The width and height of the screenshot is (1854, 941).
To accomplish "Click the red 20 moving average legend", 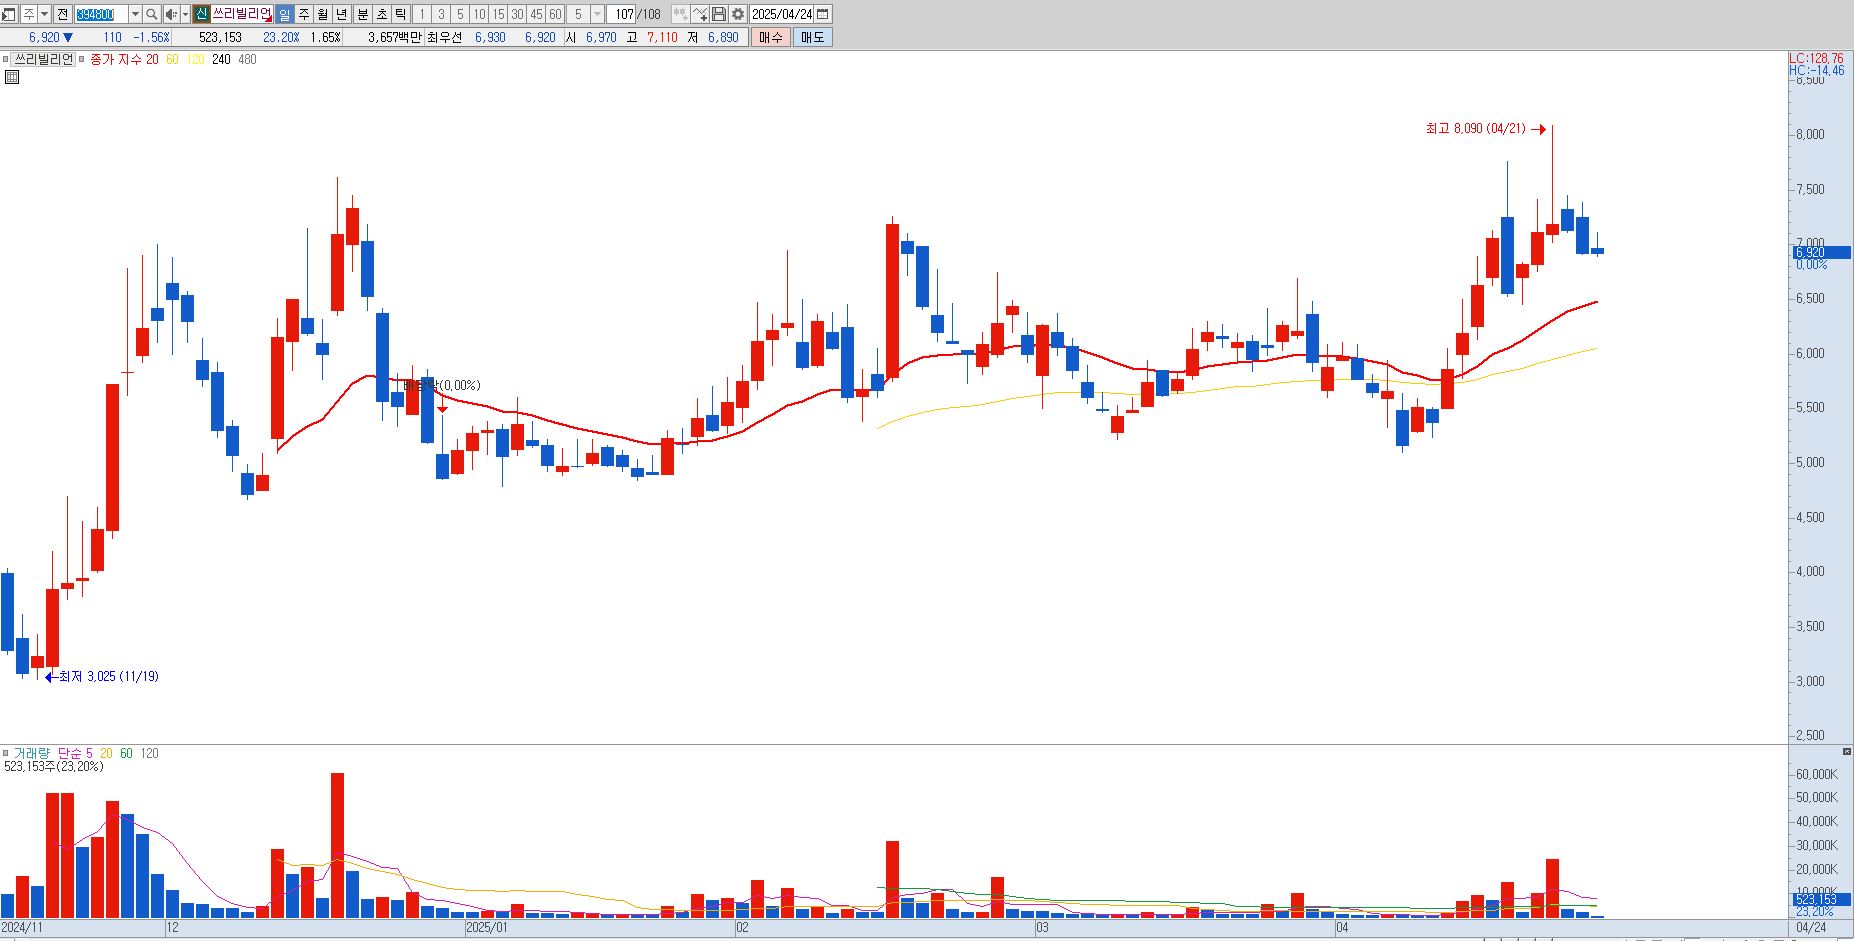I will click(x=152, y=59).
